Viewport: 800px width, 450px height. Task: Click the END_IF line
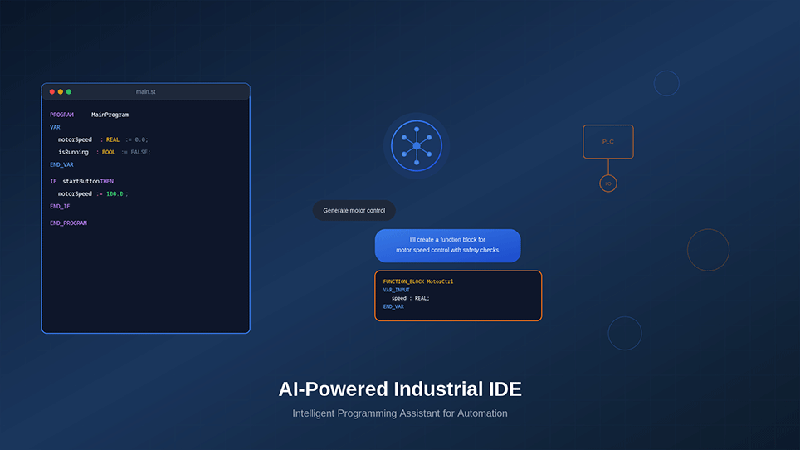pyautogui.click(x=60, y=206)
